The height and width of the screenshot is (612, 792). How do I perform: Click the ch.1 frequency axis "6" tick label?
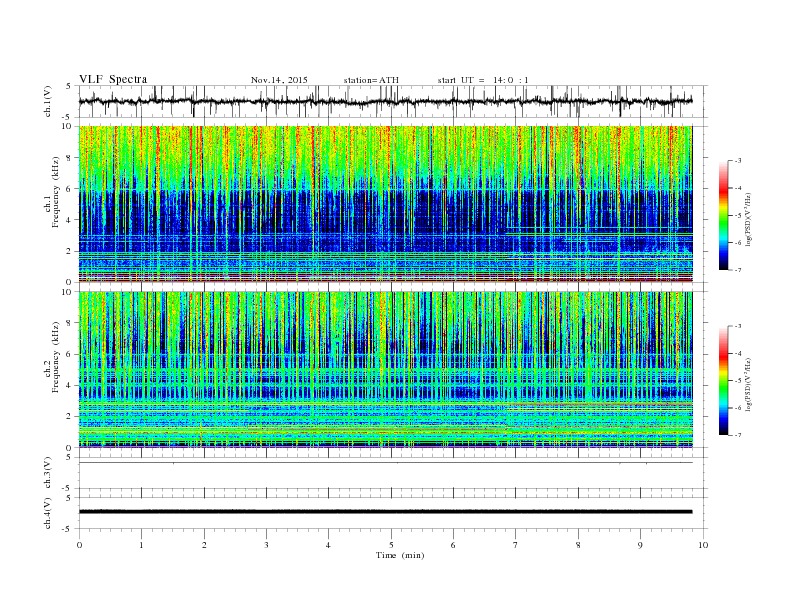pos(69,189)
